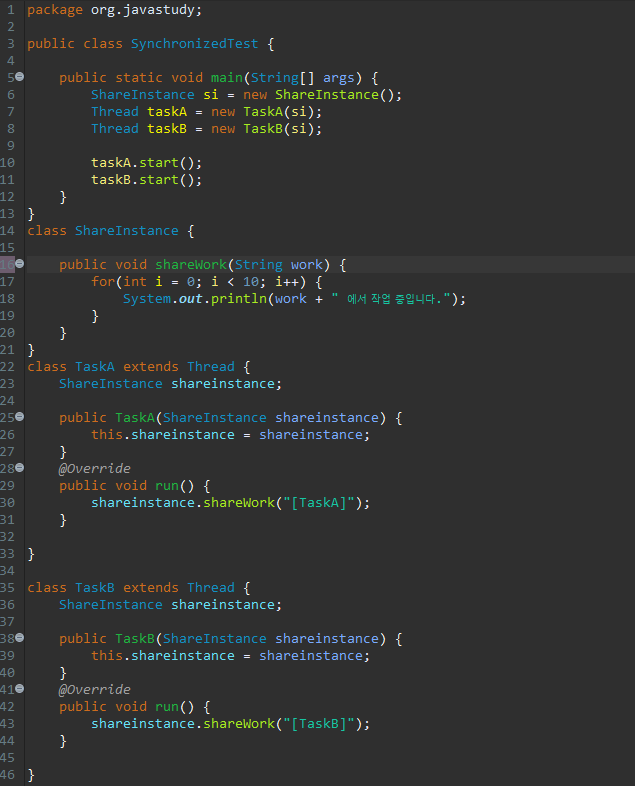Collapse the TaskA constructor fold marker
The image size is (635, 786).
pyautogui.click(x=19, y=417)
